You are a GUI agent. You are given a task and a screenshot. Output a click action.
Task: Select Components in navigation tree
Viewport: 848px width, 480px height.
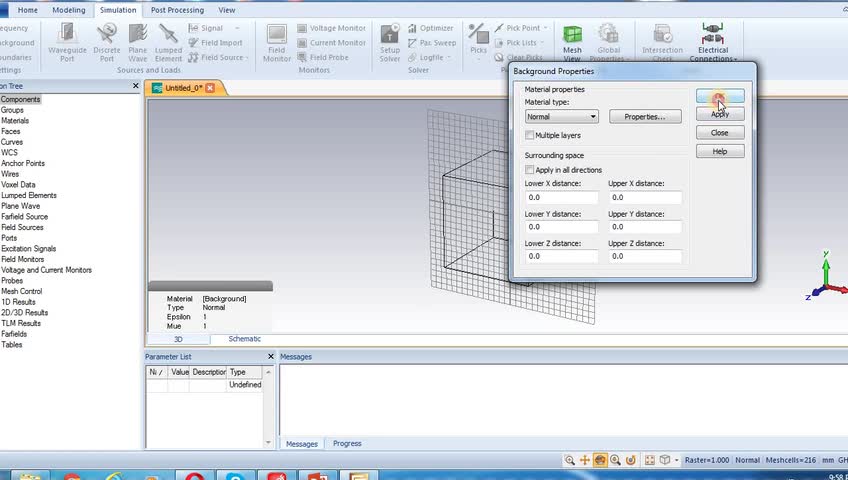pos(21,99)
